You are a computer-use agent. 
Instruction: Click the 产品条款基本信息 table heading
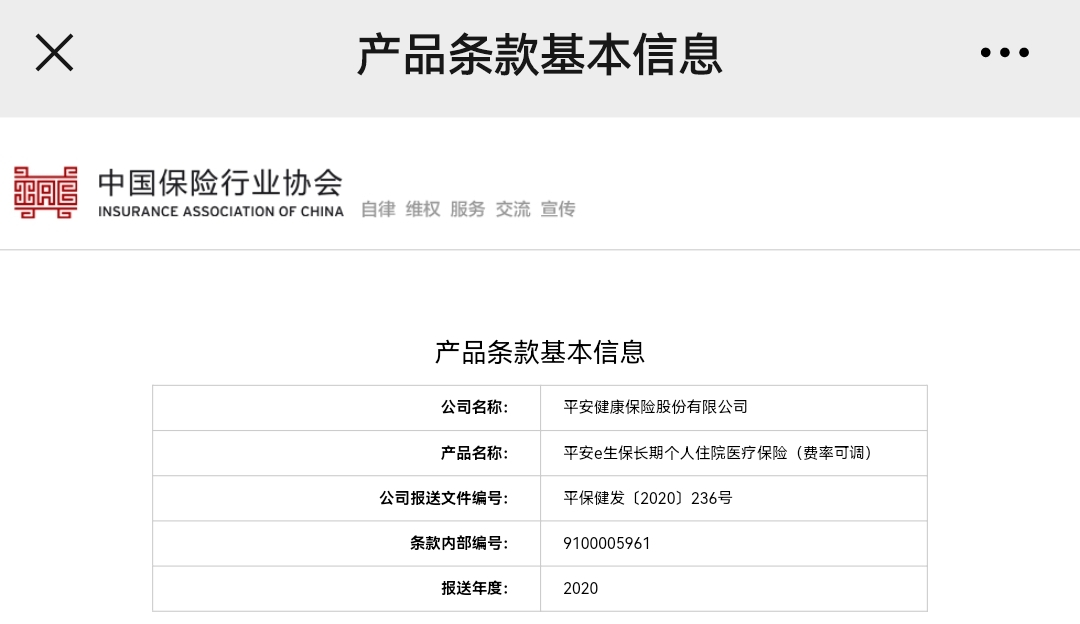coord(540,352)
